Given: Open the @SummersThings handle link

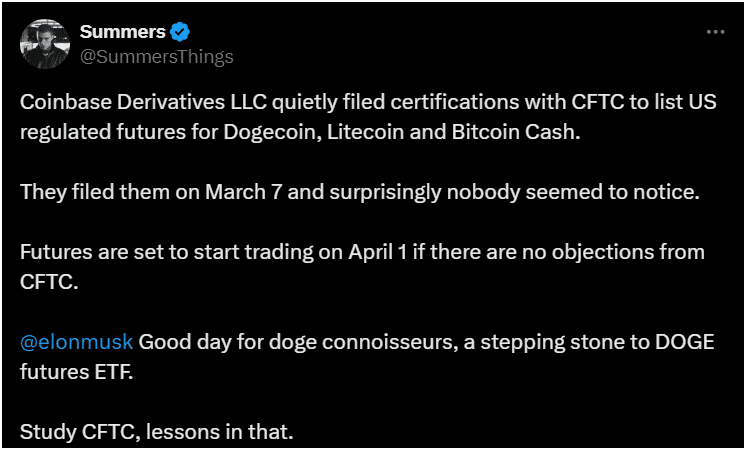Looking at the screenshot, I should (156, 56).
